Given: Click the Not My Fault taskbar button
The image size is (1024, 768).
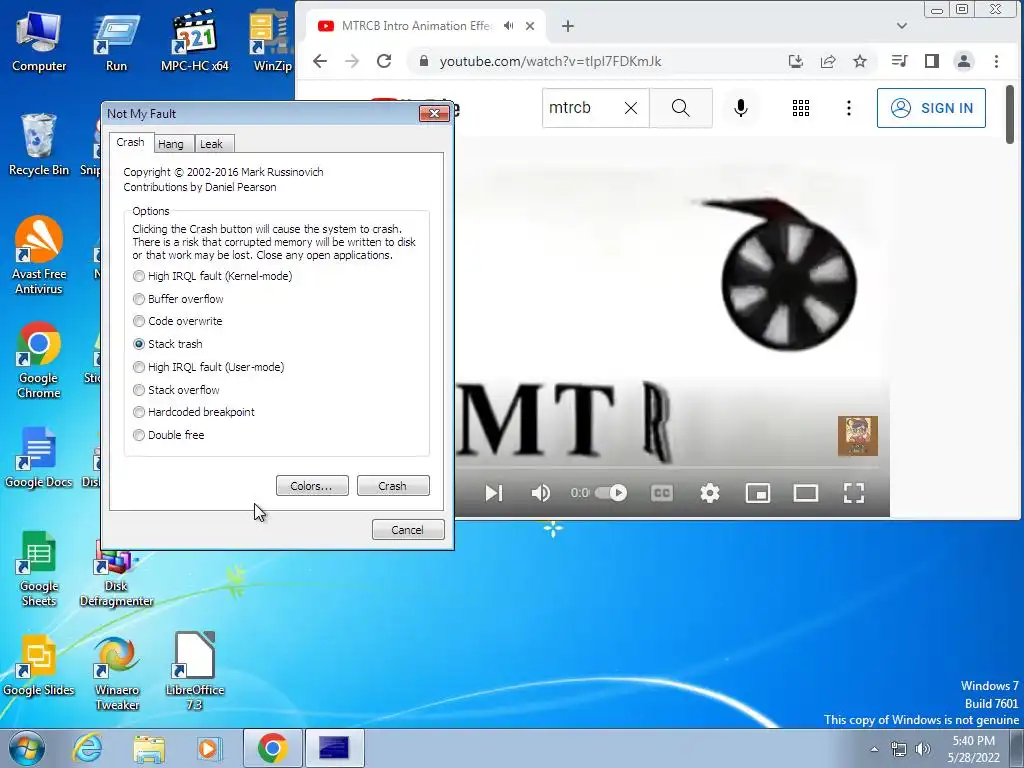Looking at the screenshot, I should 334,748.
